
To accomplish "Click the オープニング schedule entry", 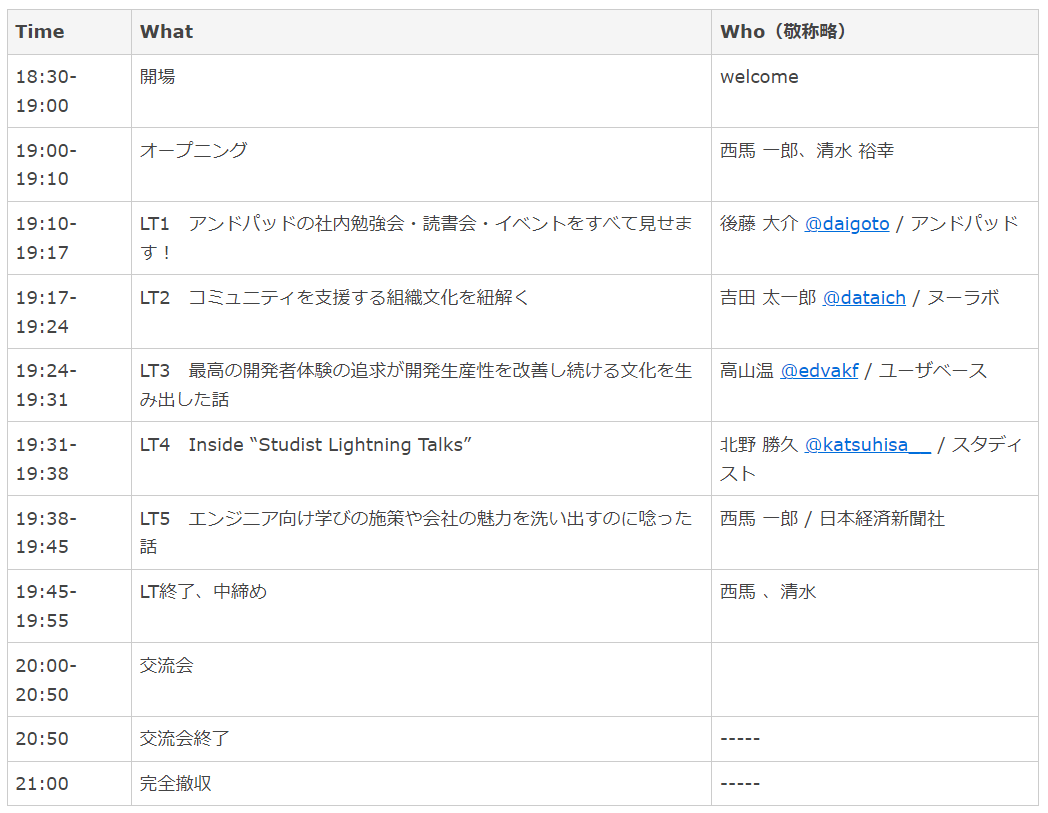I will point(194,150).
